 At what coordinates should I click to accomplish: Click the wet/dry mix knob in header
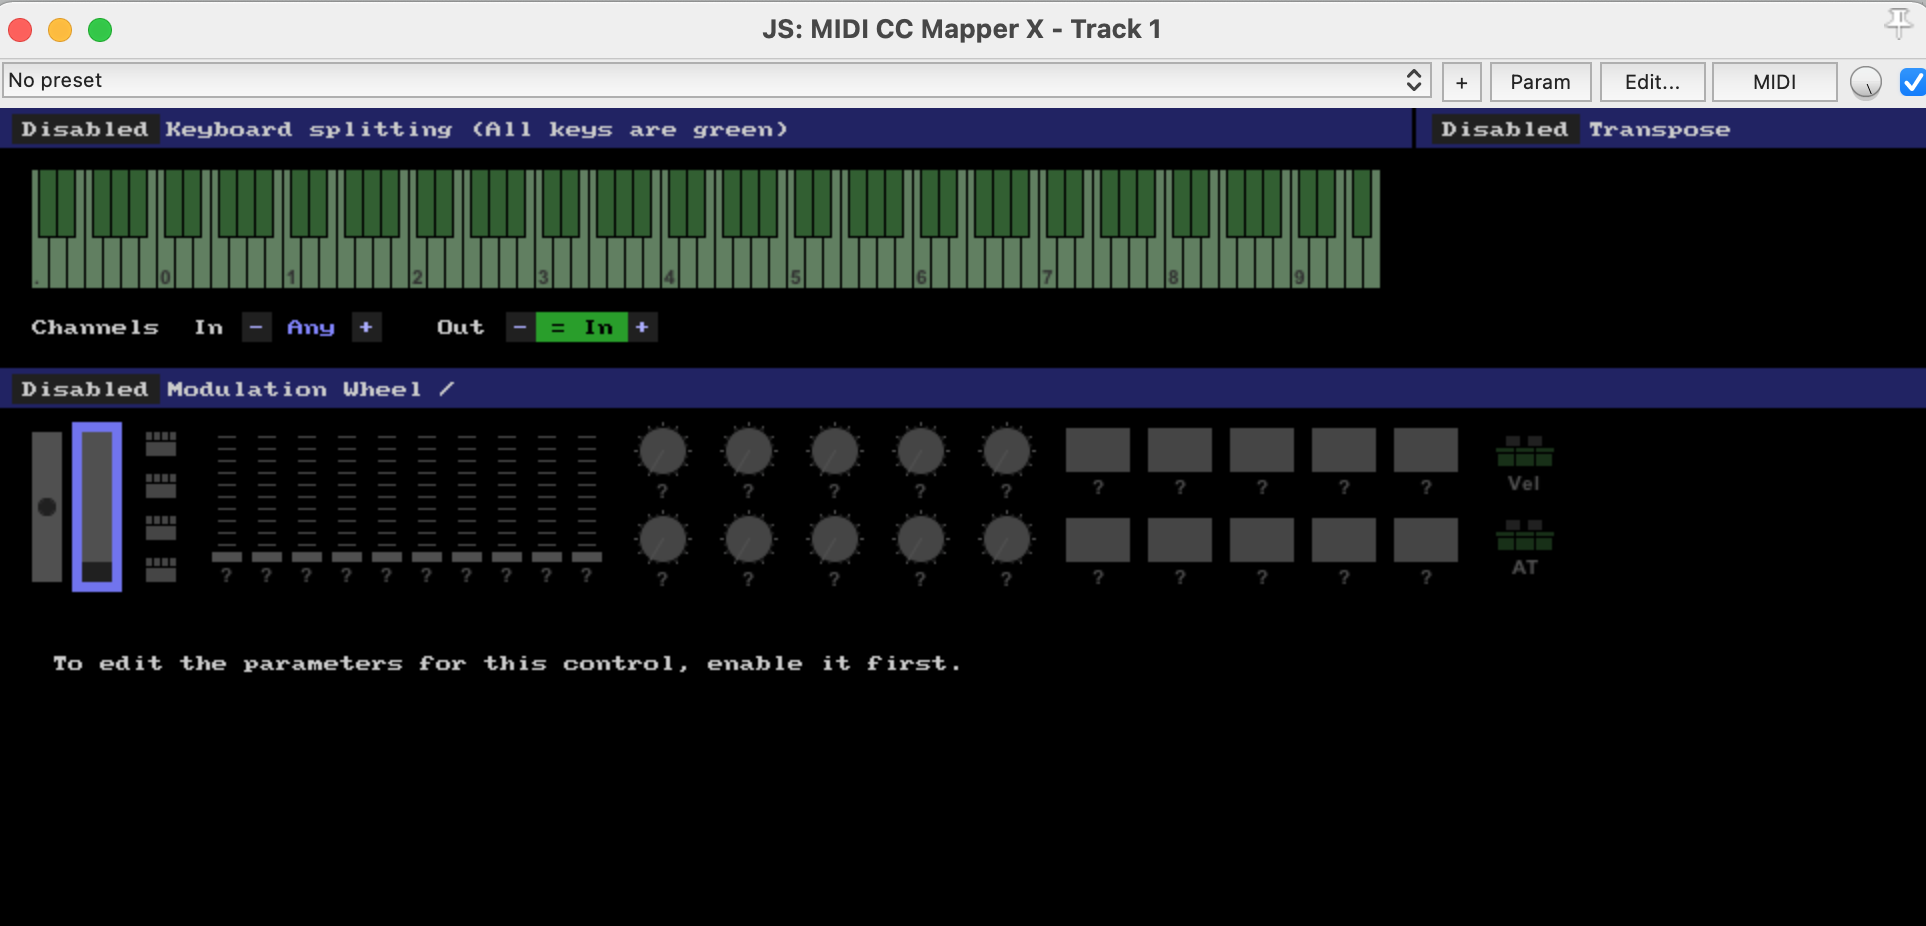click(x=1866, y=83)
